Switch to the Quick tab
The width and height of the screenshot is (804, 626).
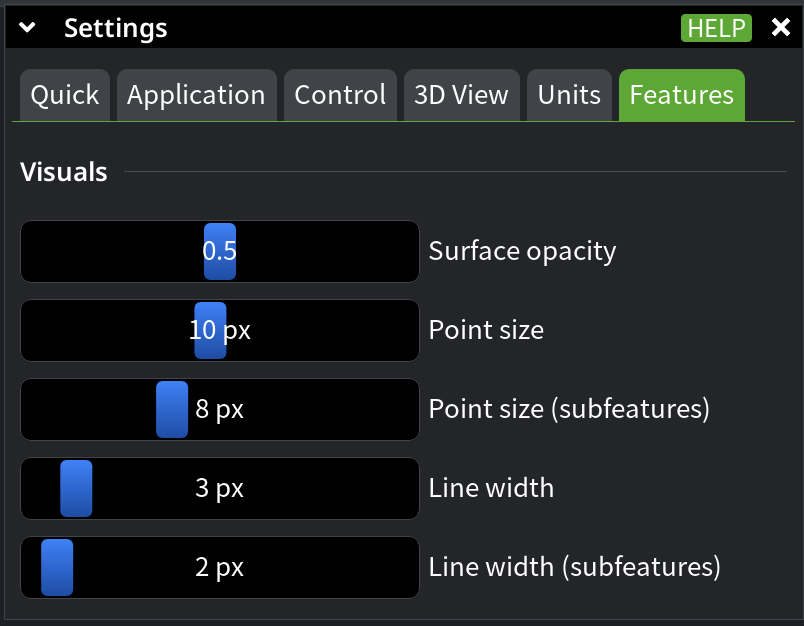[x=64, y=95]
